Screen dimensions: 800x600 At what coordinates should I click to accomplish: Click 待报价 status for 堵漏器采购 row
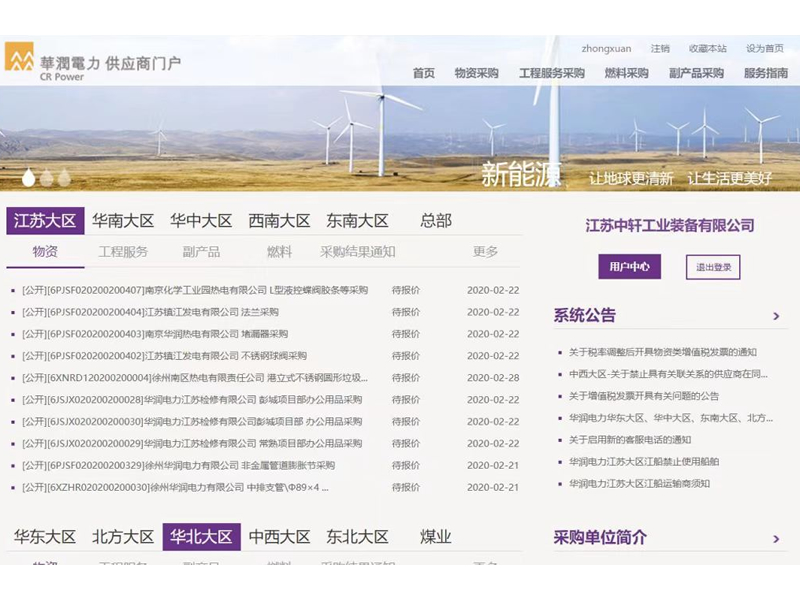406,334
